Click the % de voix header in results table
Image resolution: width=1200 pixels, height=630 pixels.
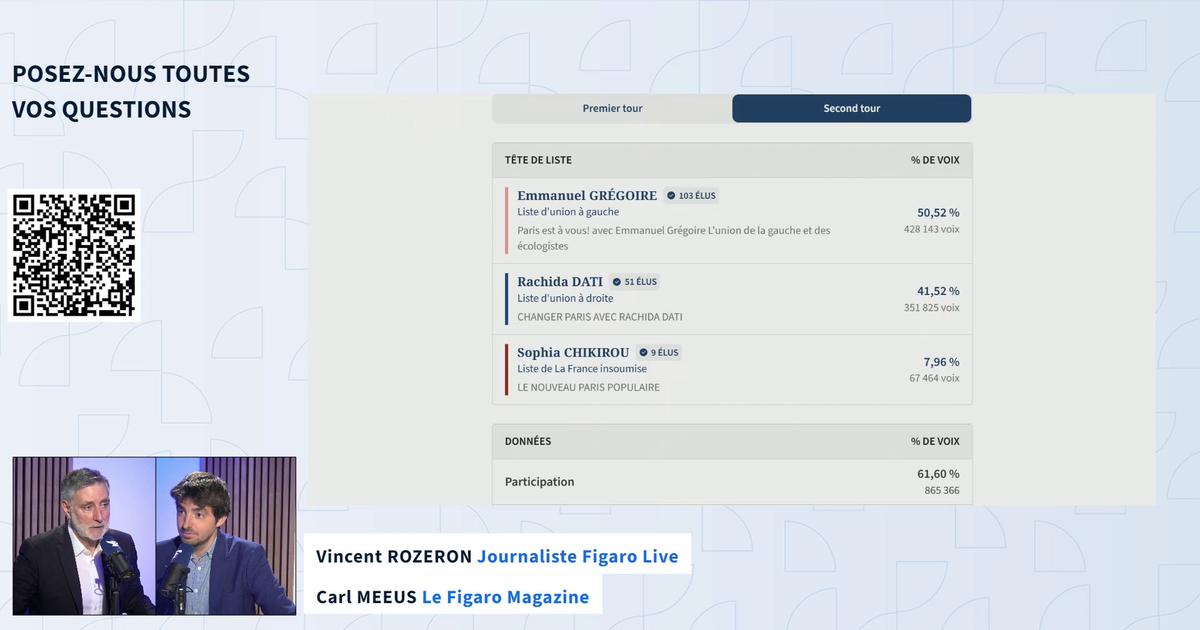(x=935, y=160)
